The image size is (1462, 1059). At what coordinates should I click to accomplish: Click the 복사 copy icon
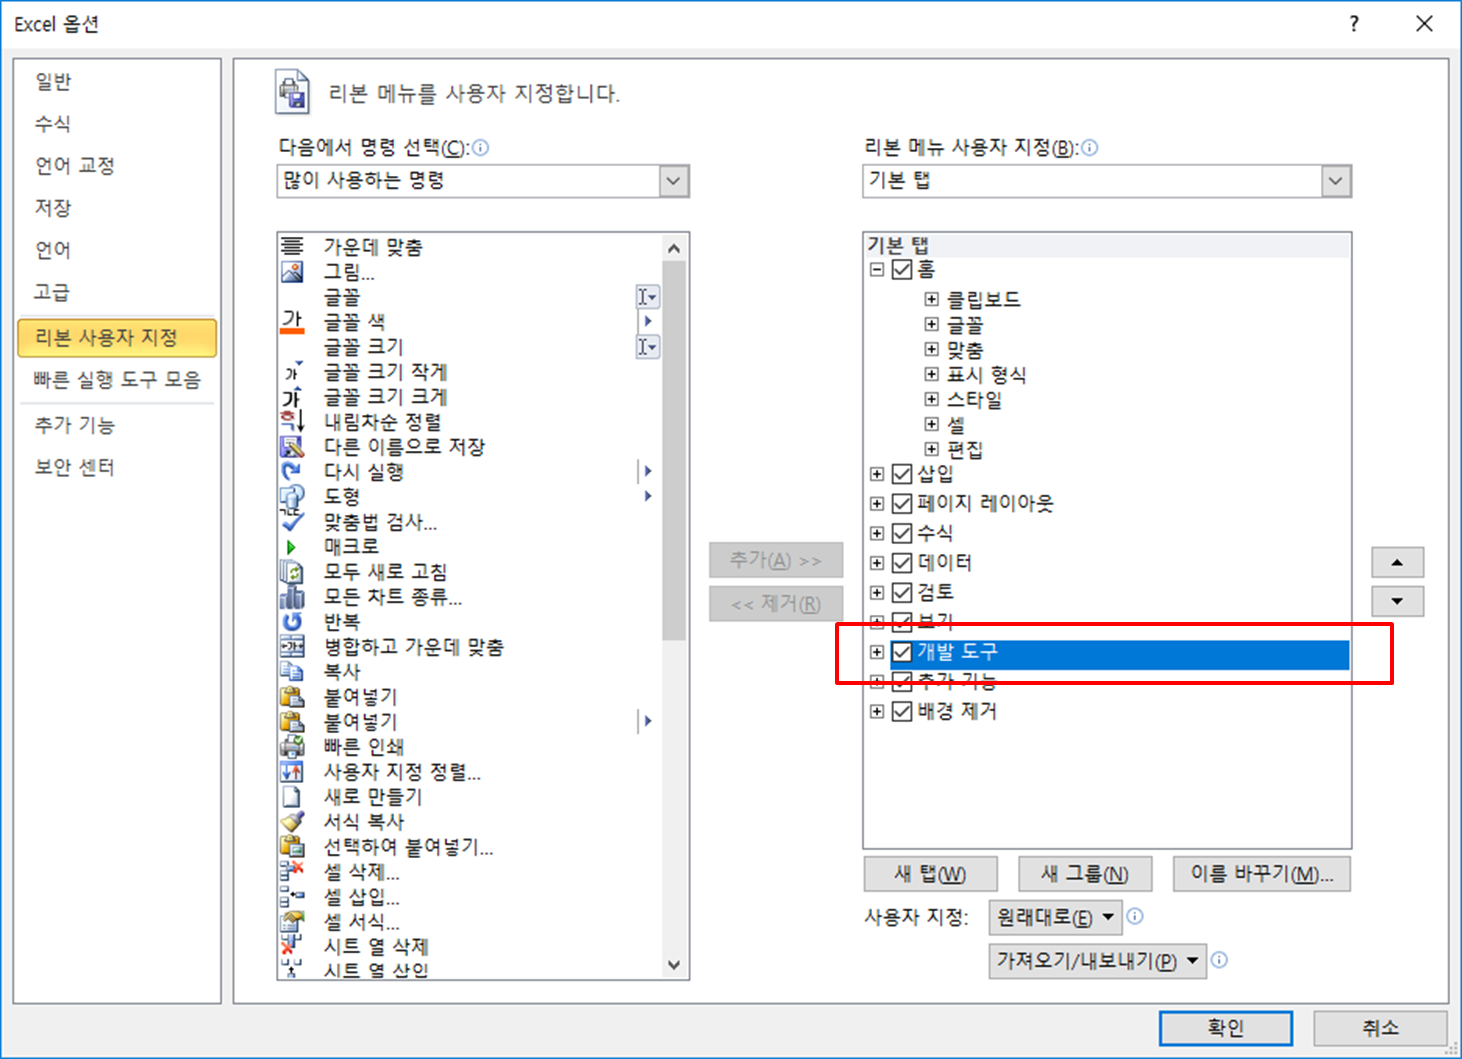pos(292,671)
